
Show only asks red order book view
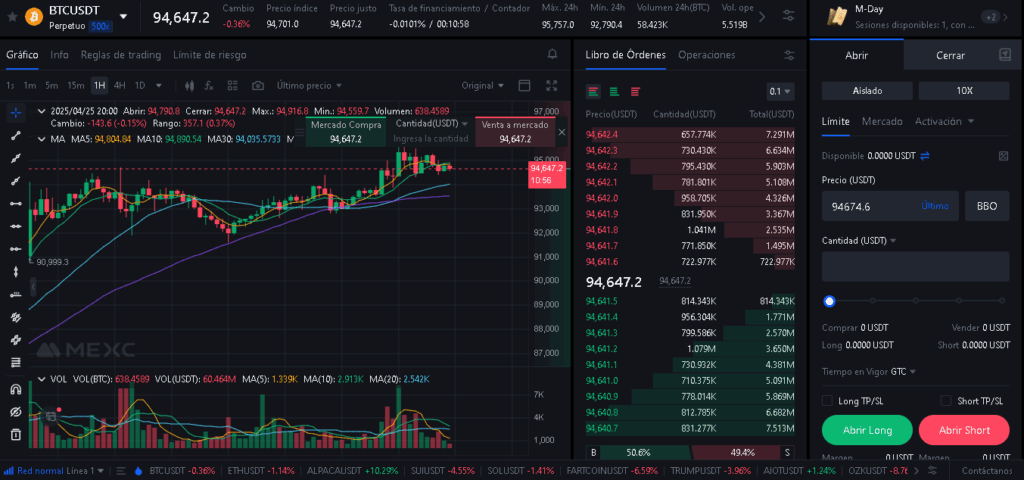pyautogui.click(x=635, y=91)
